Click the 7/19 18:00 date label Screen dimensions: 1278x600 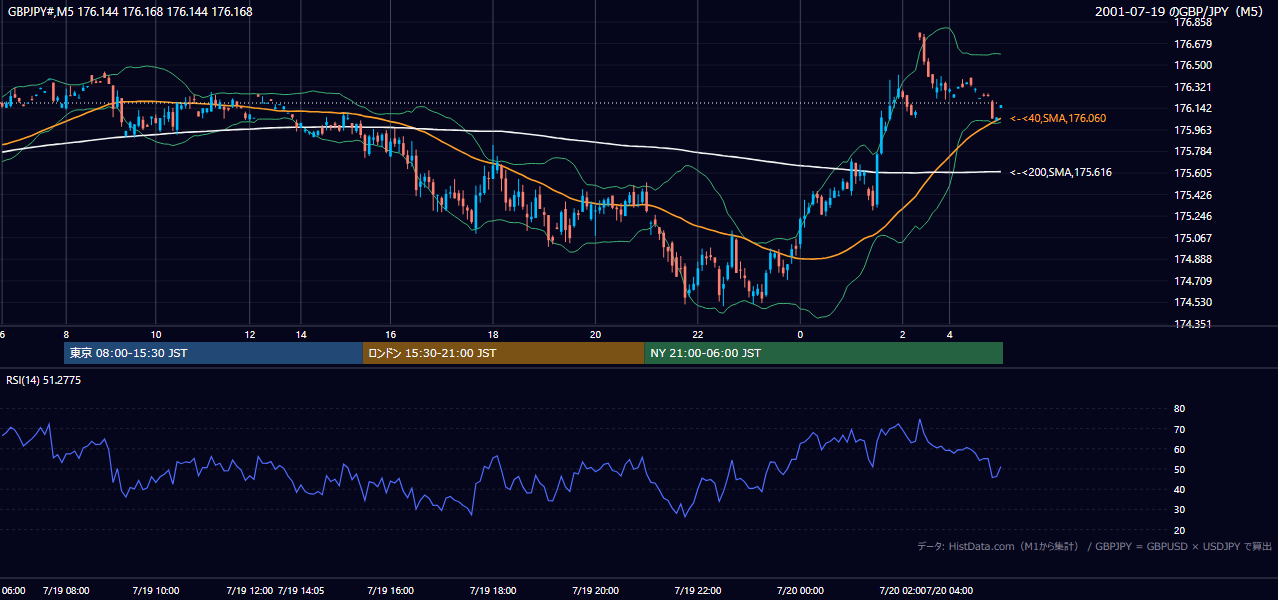pyautogui.click(x=493, y=590)
